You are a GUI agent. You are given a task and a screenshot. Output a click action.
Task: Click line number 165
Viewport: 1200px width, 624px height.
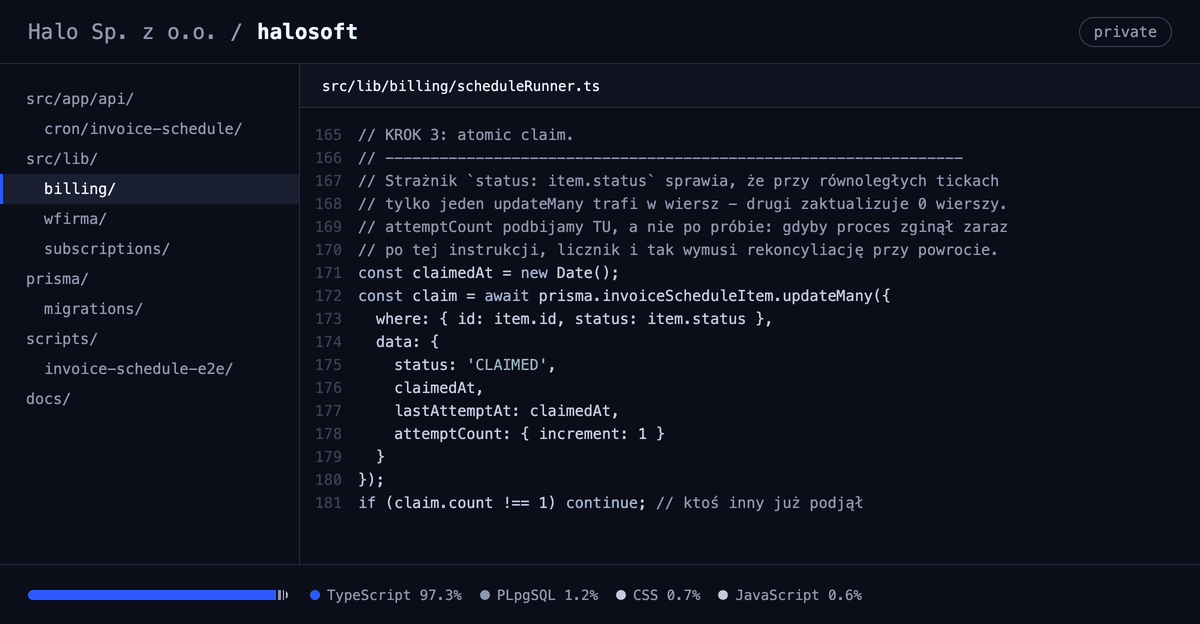click(x=328, y=135)
